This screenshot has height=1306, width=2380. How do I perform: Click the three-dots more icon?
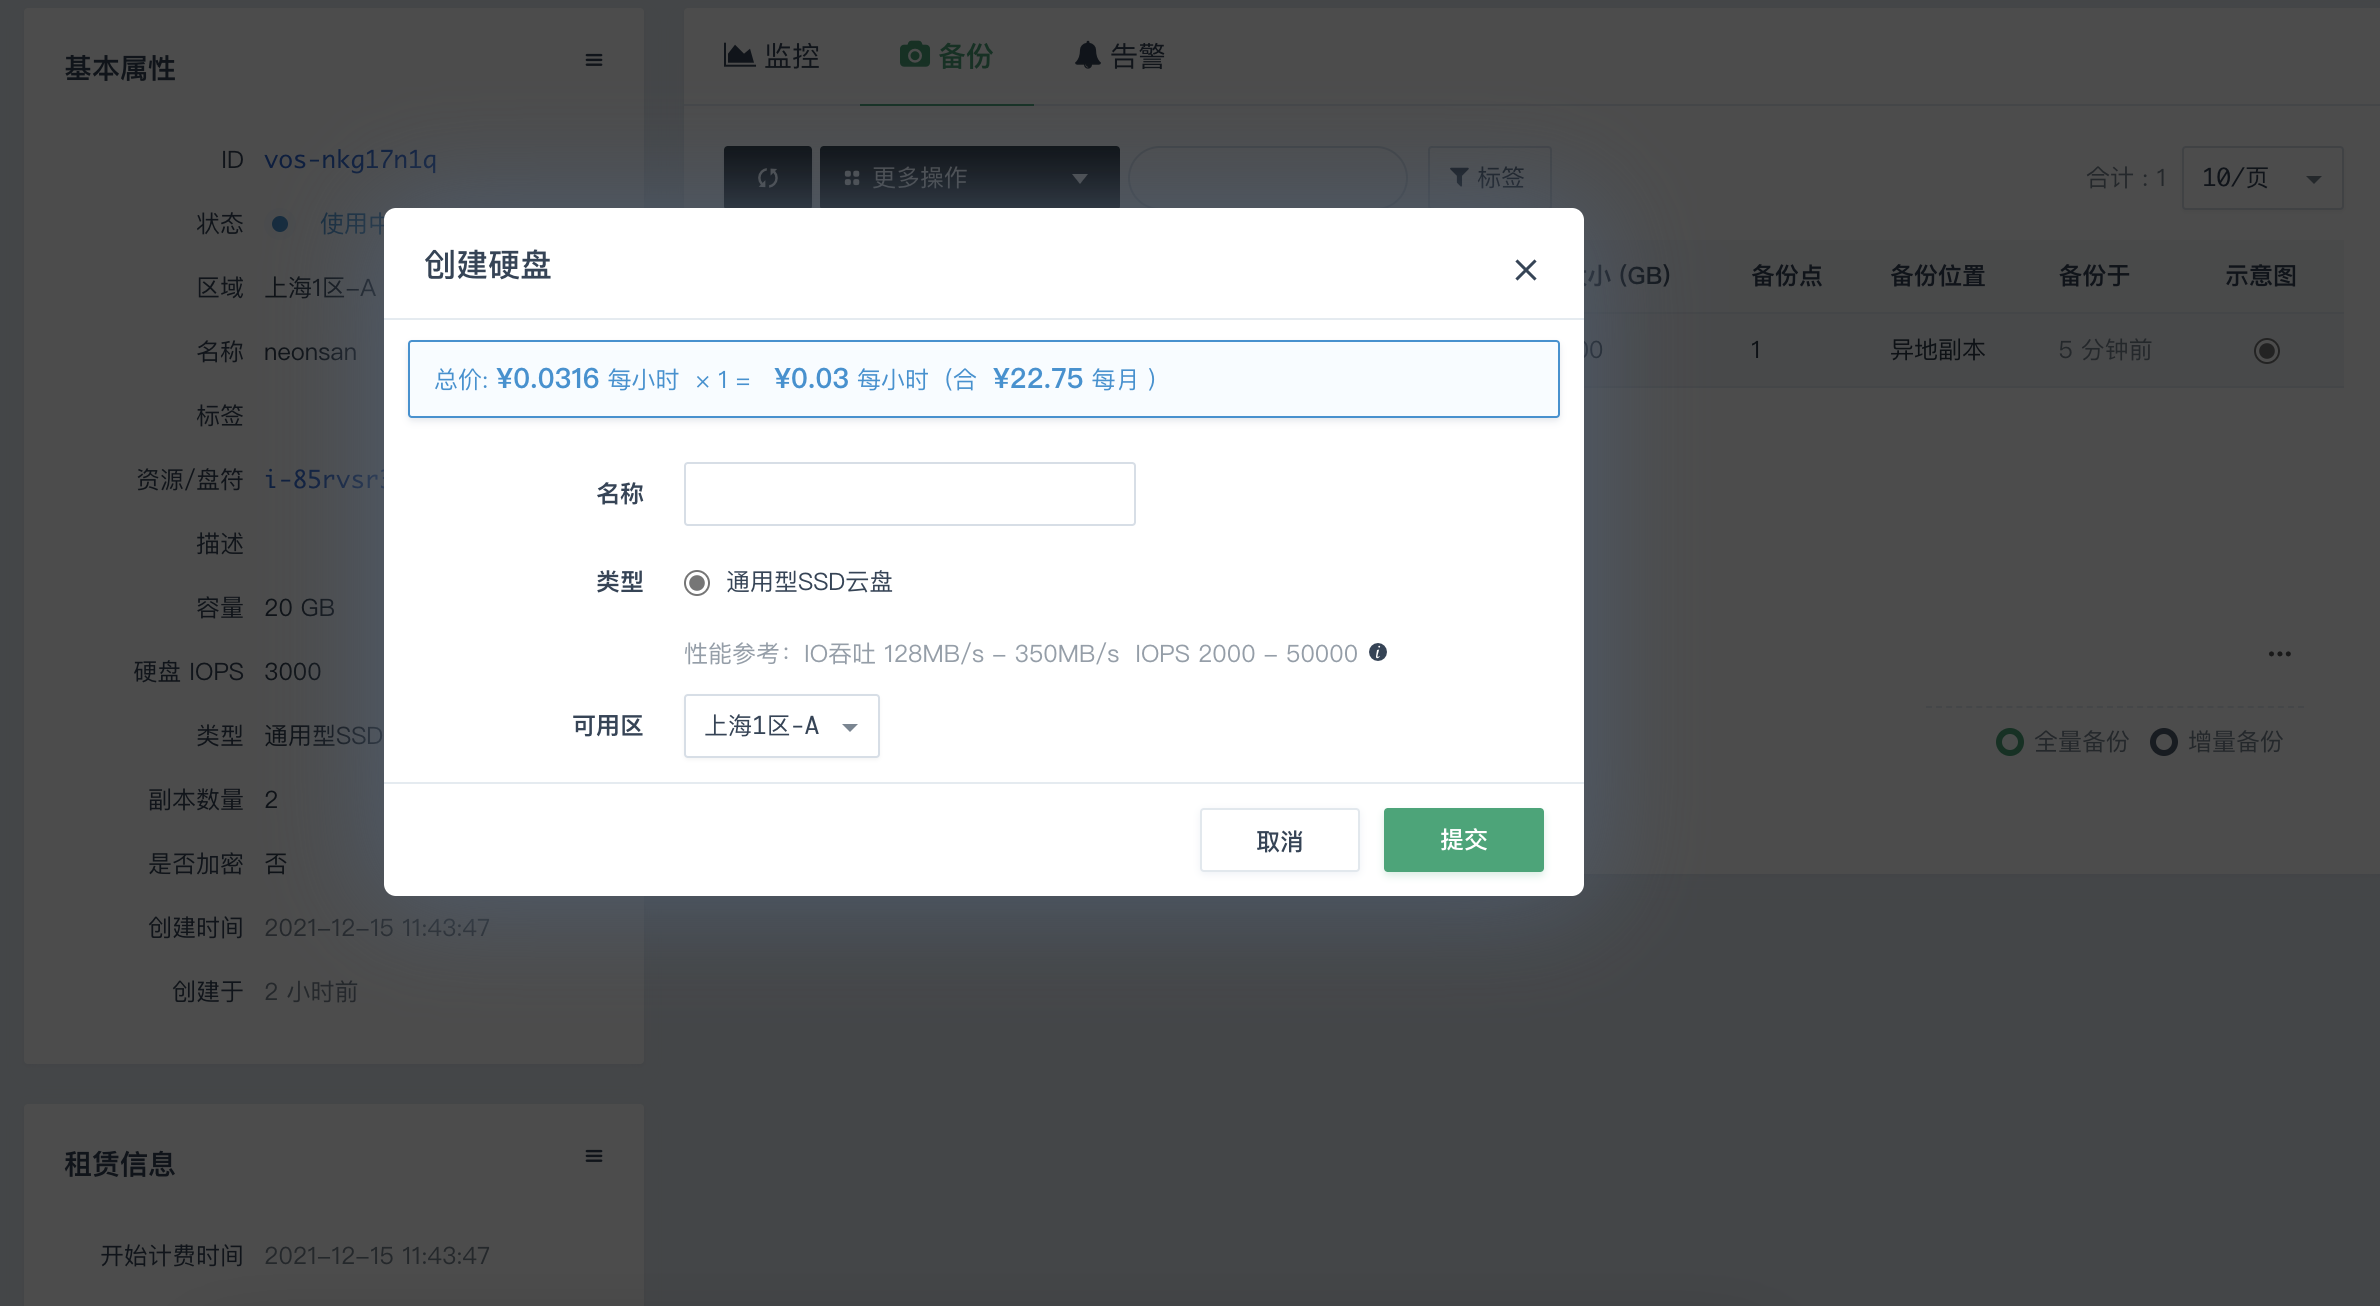point(2280,654)
